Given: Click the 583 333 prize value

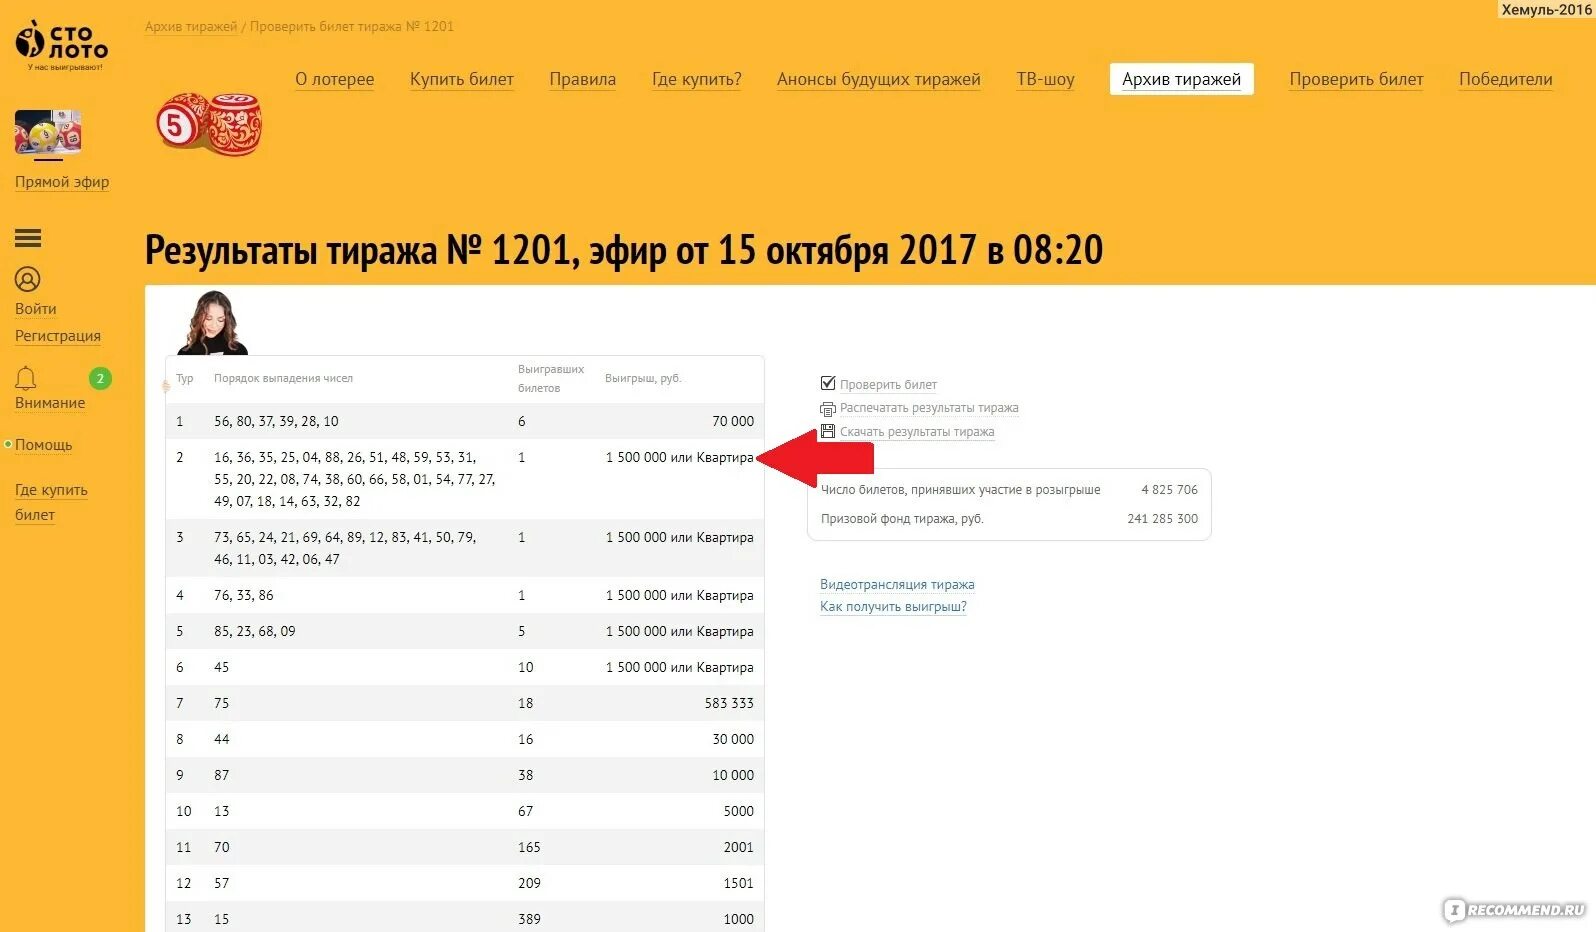Looking at the screenshot, I should 729,704.
